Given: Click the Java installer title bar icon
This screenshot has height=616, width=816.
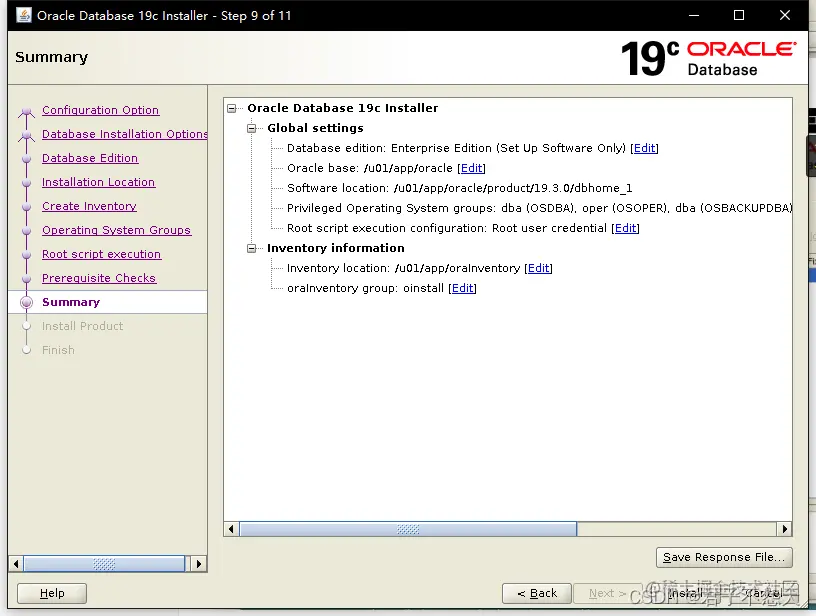Looking at the screenshot, I should (24, 15).
